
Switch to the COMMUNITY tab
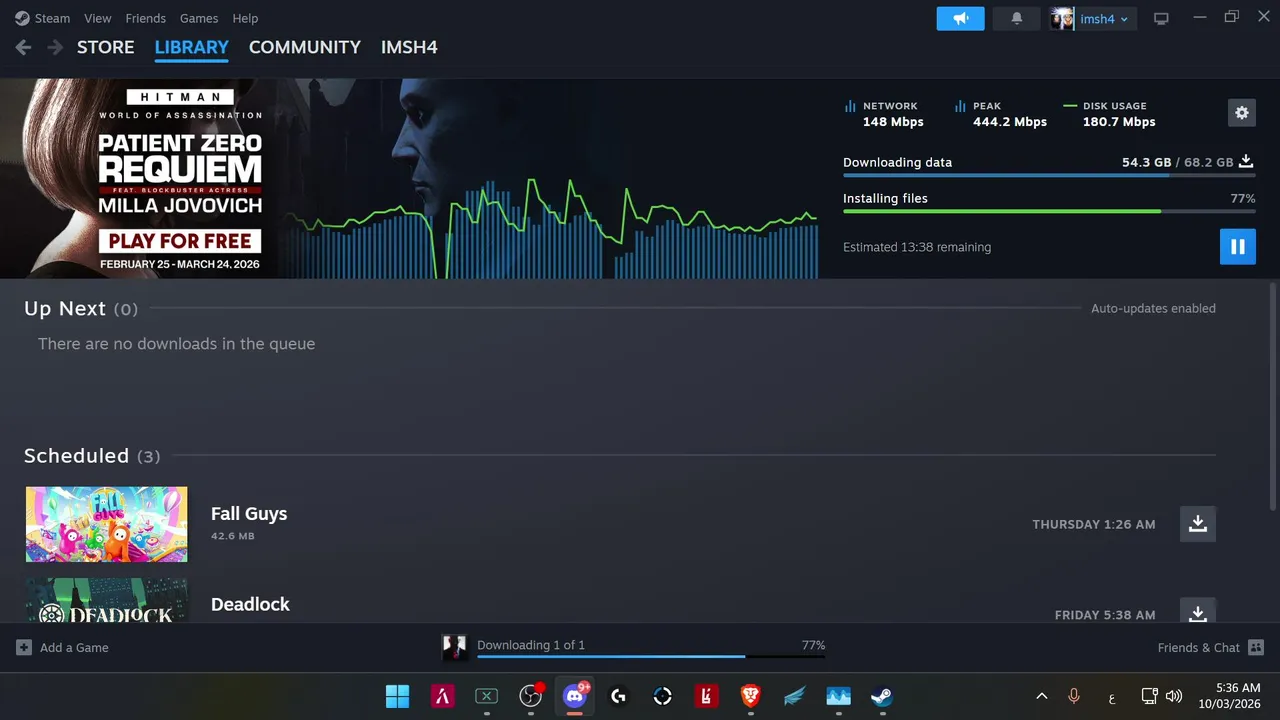coord(305,47)
